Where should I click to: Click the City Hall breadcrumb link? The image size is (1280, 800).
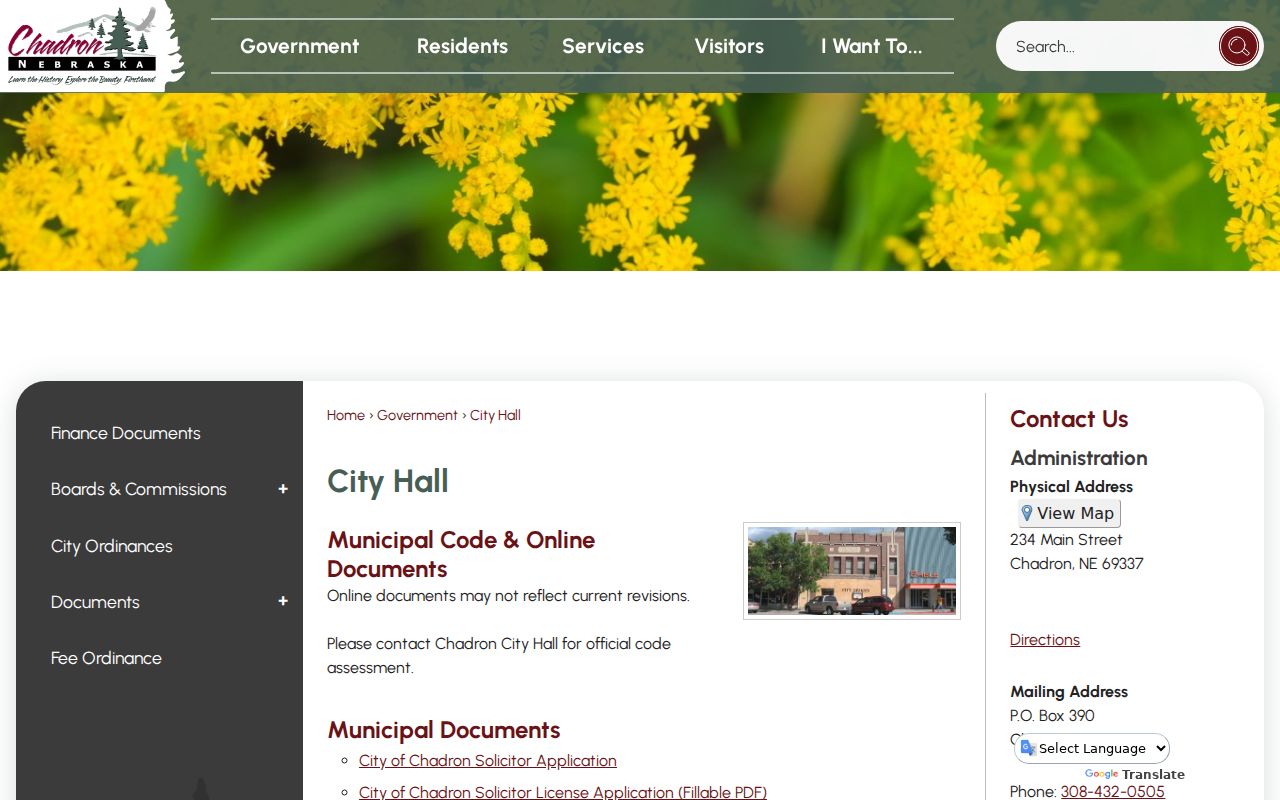495,415
